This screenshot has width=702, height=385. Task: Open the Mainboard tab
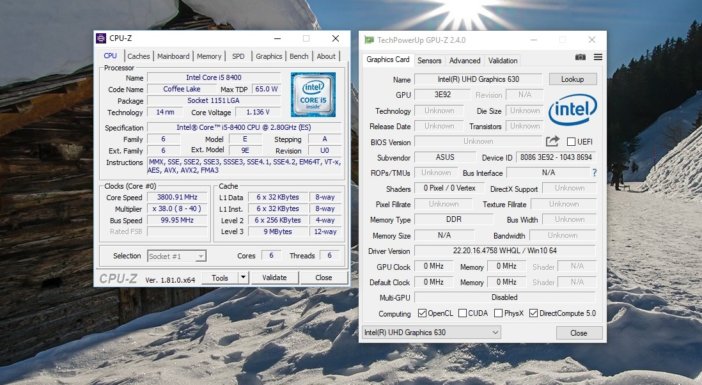[173, 56]
